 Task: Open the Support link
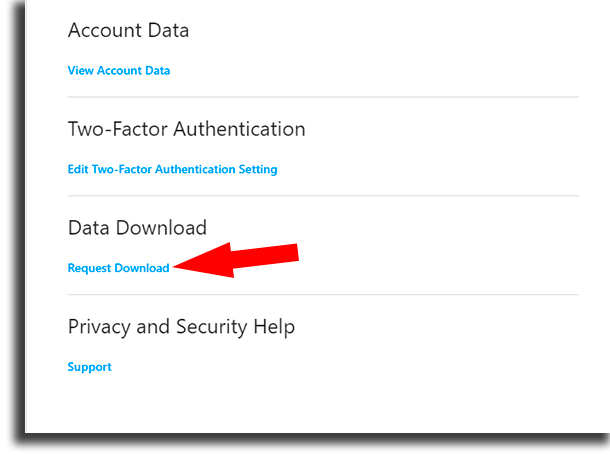point(89,367)
